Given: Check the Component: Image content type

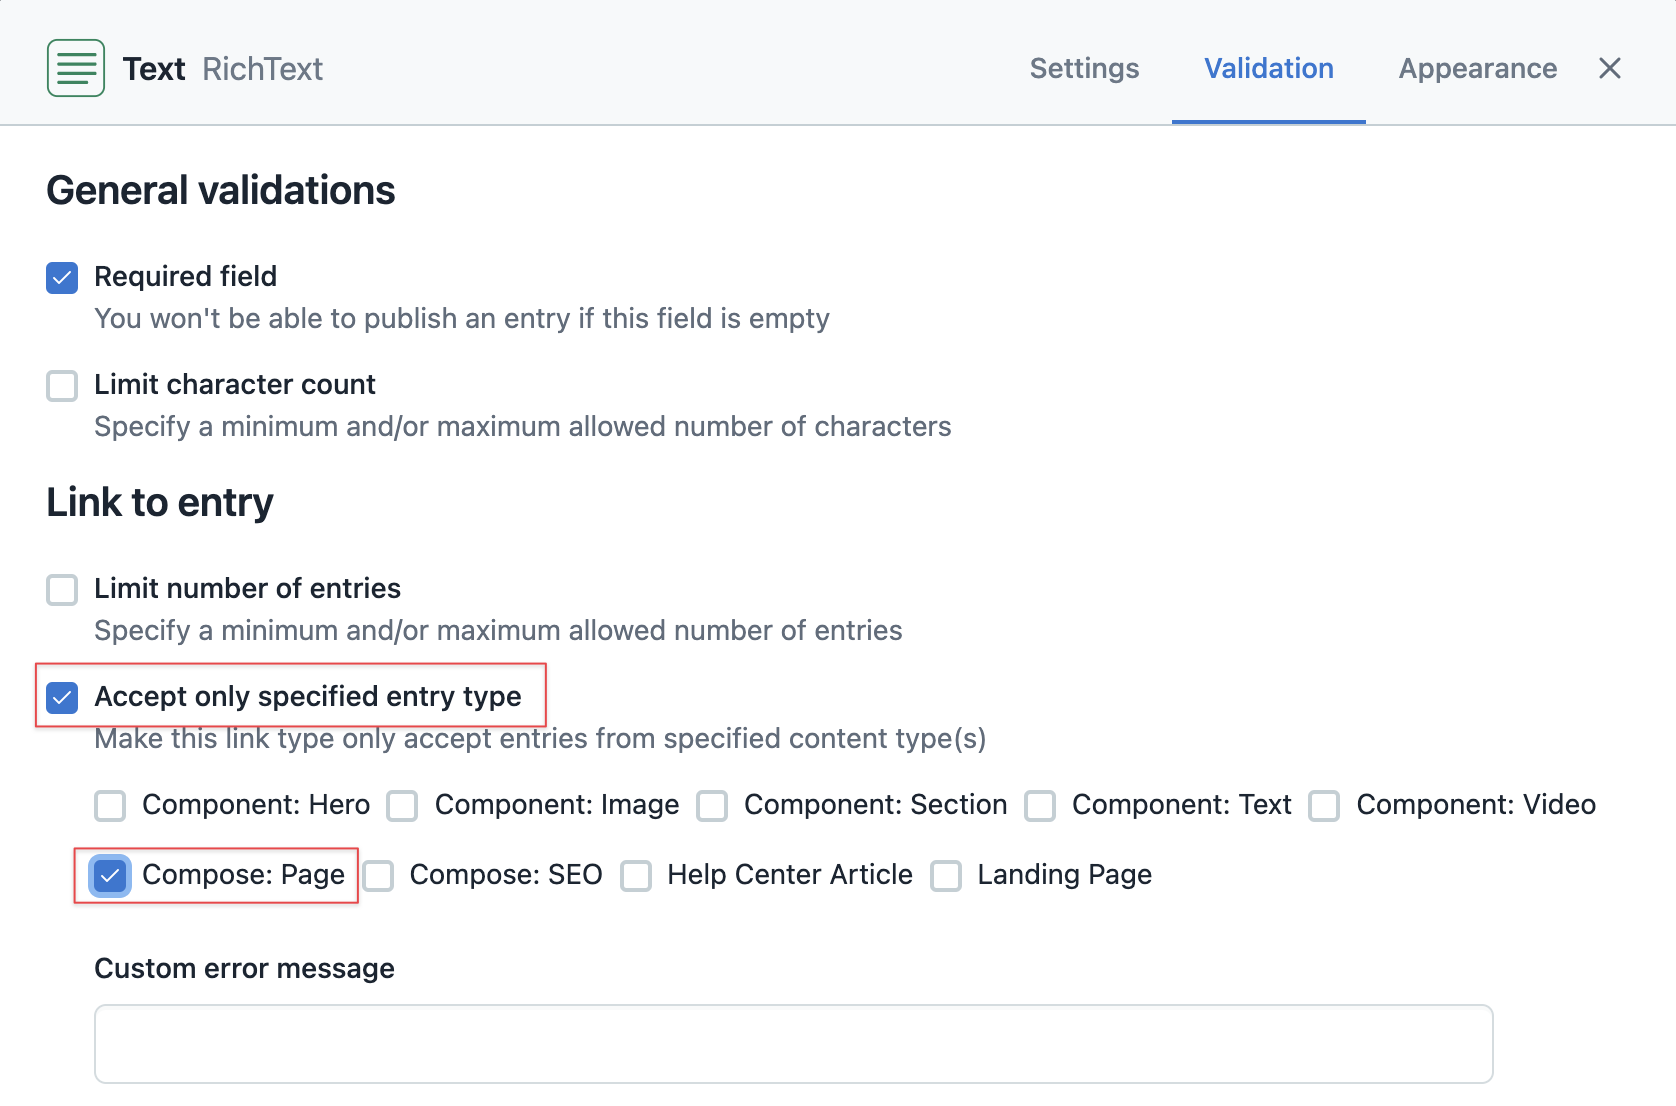Looking at the screenshot, I should pyautogui.click(x=401, y=806).
